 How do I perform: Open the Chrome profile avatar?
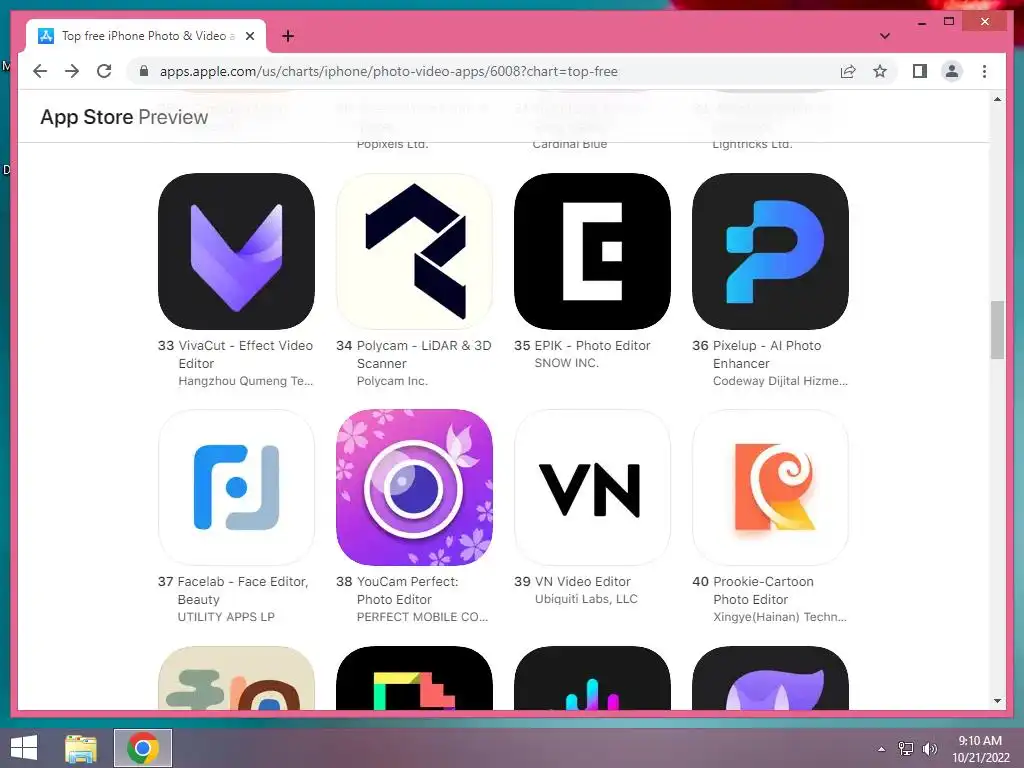pos(952,71)
